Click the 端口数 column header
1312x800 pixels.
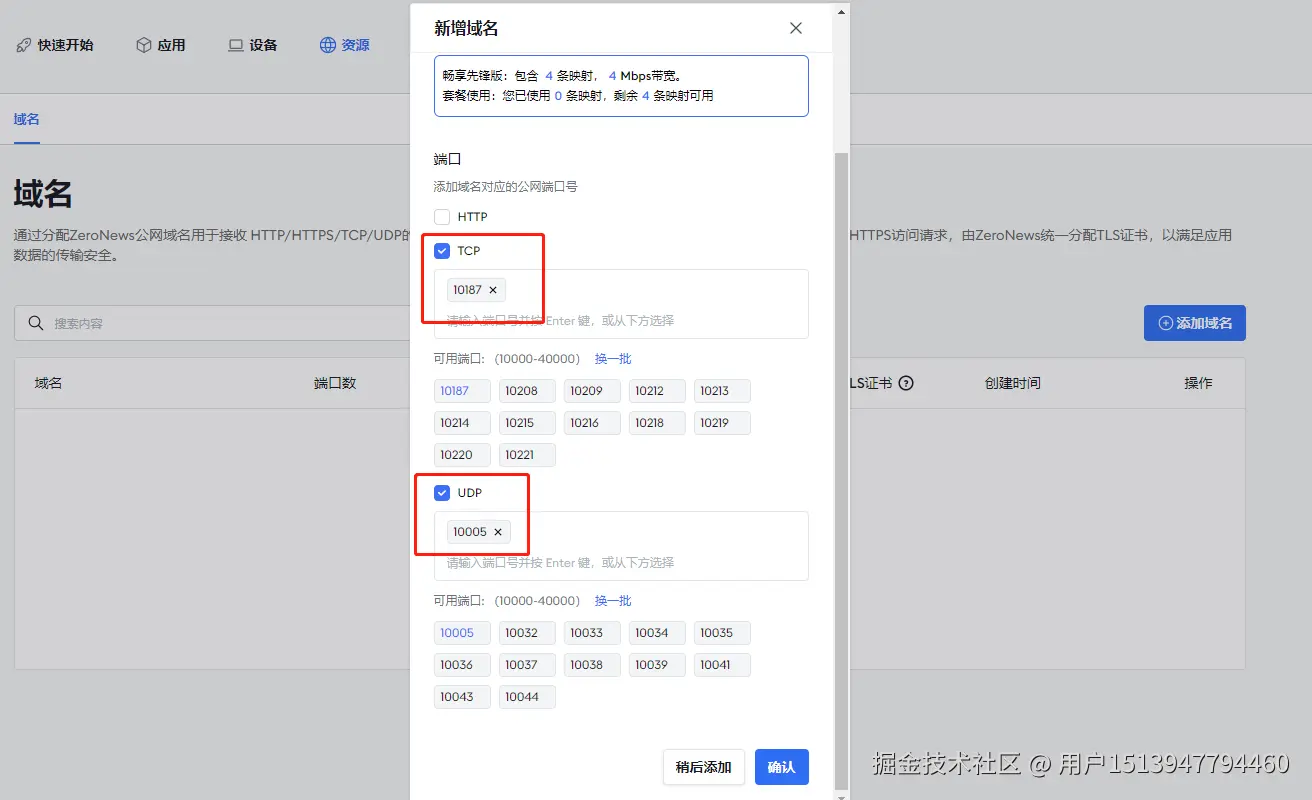[335, 383]
